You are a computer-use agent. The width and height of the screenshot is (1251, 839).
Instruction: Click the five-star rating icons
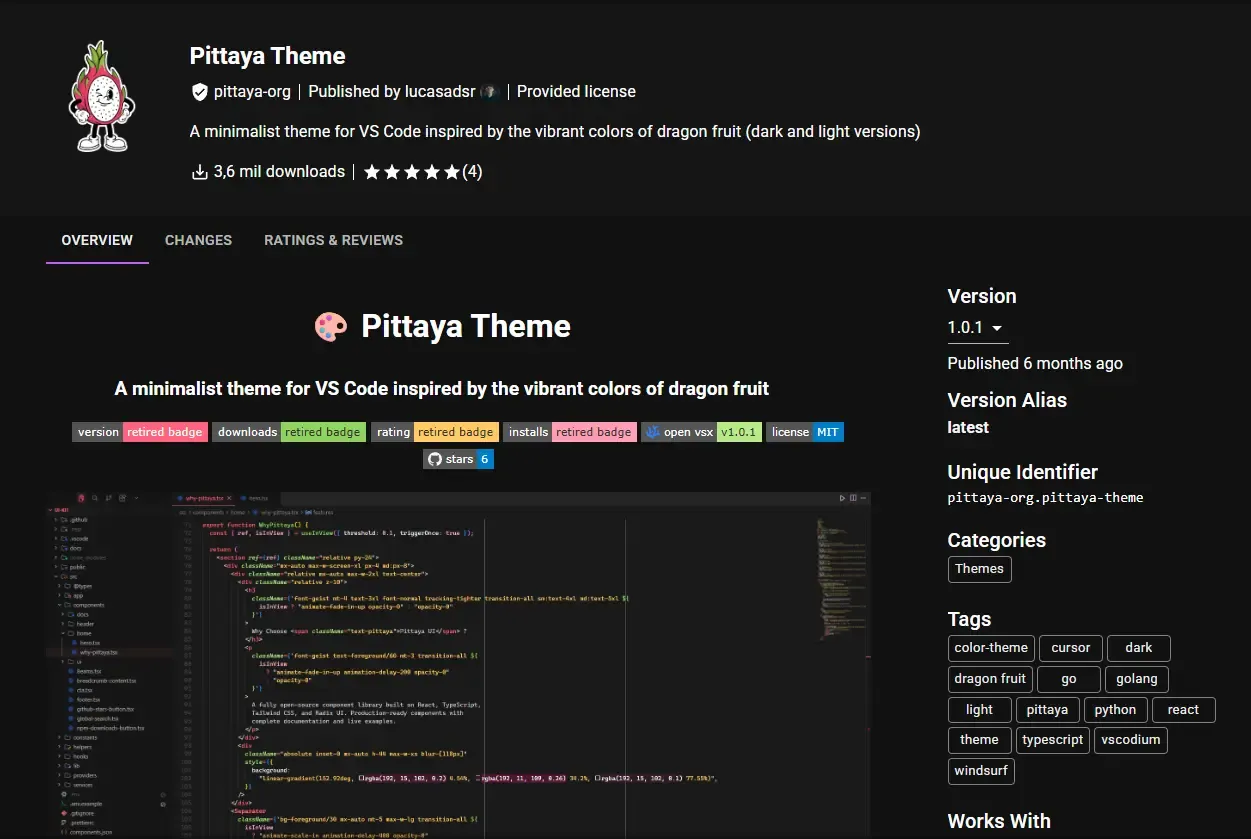click(x=412, y=172)
